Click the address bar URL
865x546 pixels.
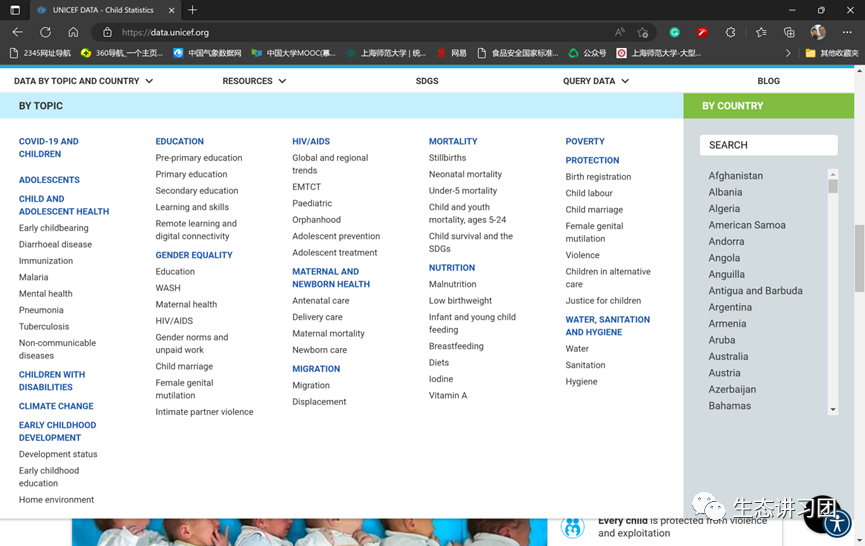165,33
